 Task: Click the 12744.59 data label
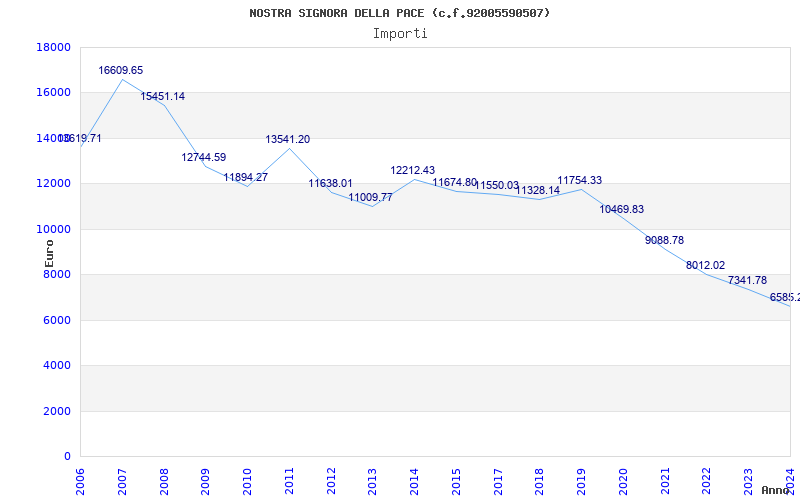coord(204,157)
